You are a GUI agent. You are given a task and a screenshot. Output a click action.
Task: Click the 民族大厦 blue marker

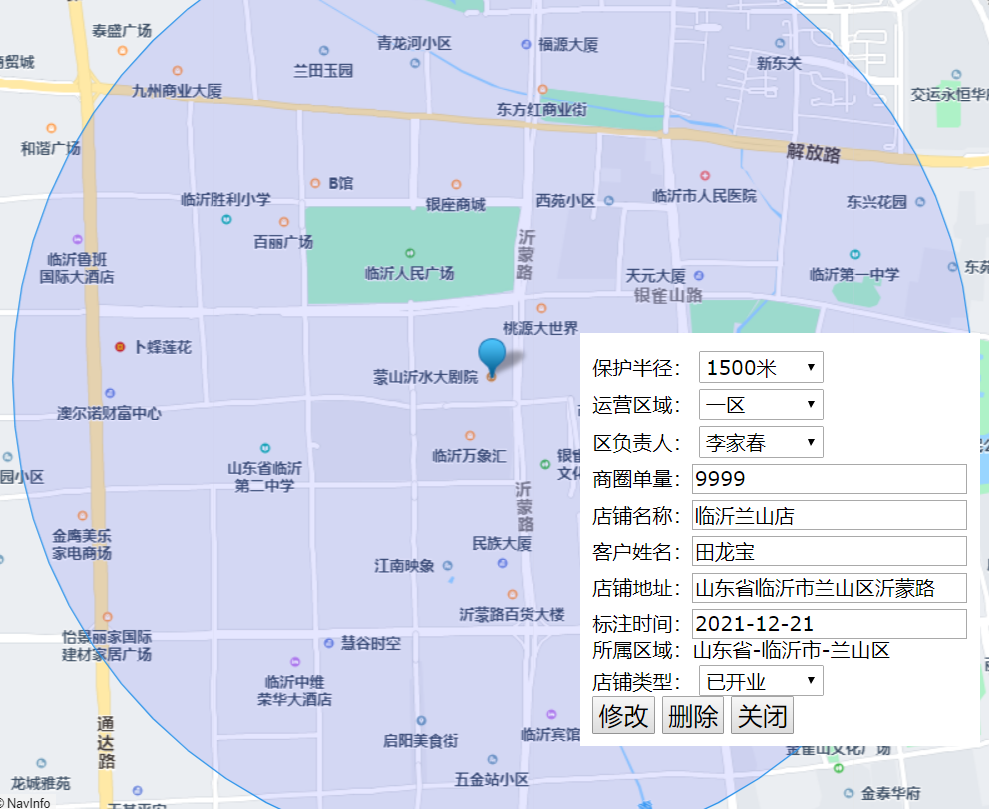pyautogui.click(x=503, y=563)
